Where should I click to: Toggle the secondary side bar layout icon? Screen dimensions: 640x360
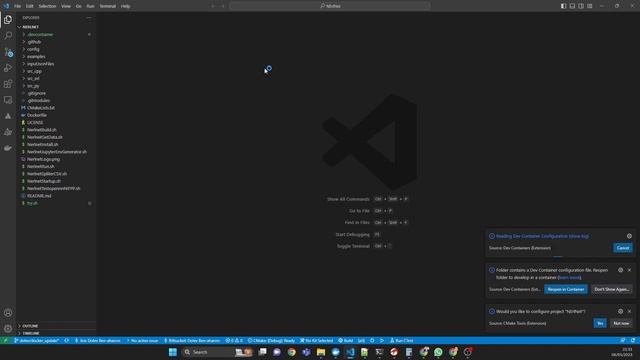tap(581, 6)
